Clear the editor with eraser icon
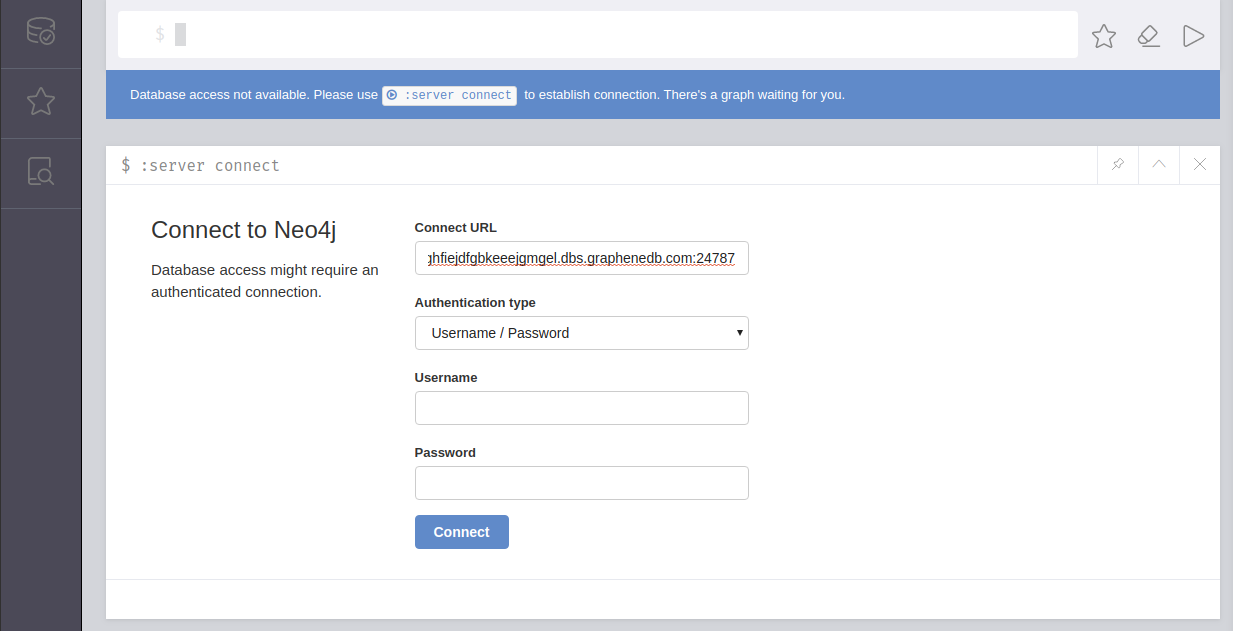 [x=1148, y=36]
